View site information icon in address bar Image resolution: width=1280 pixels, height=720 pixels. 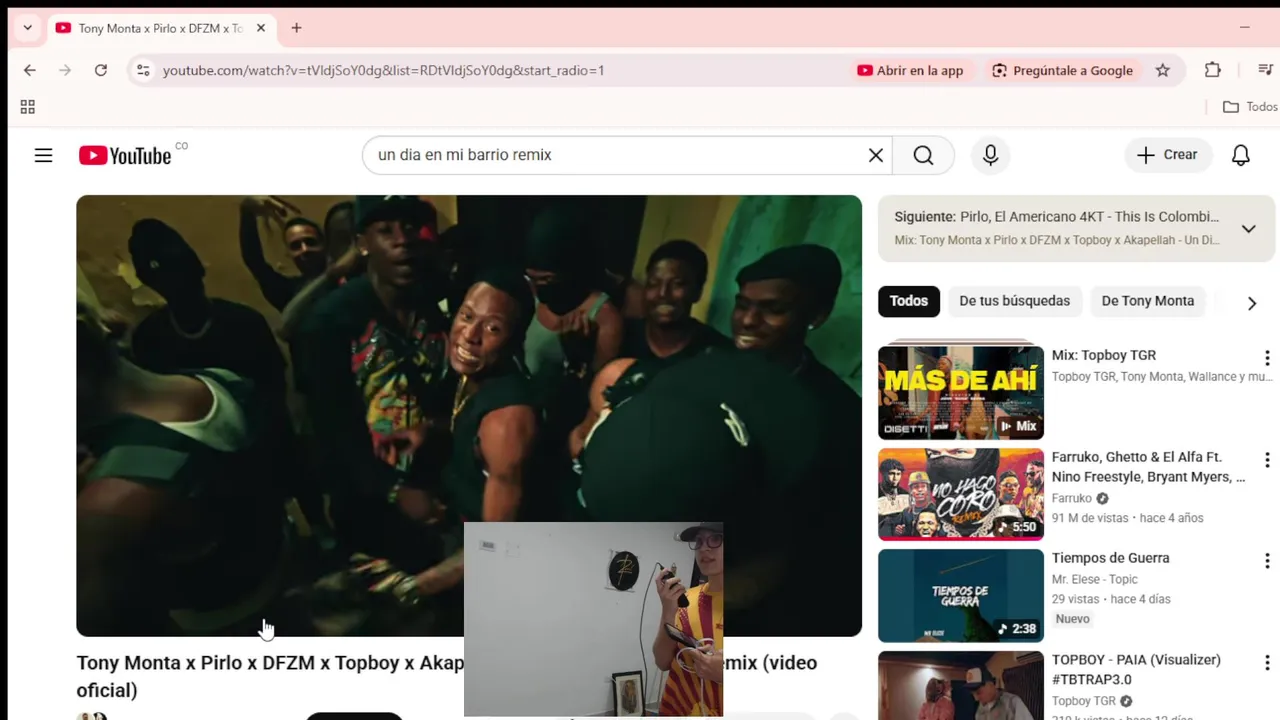point(143,70)
